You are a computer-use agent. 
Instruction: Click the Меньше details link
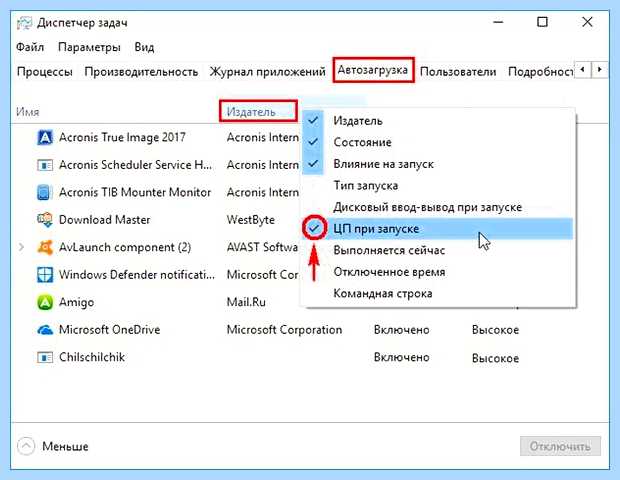click(65, 446)
